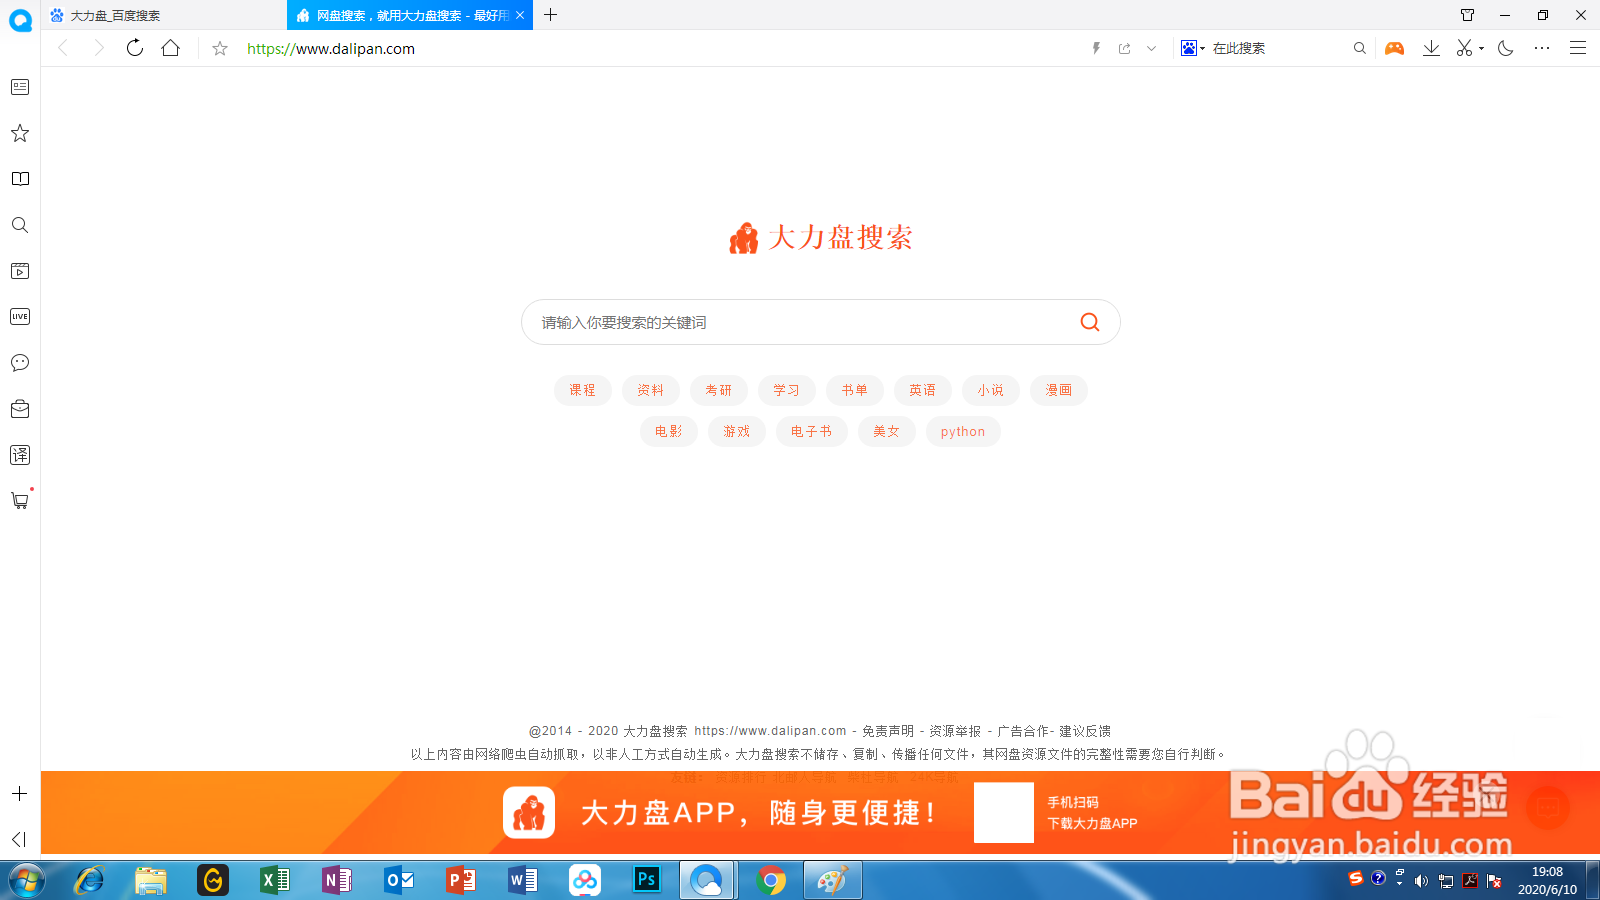Screen dimensions: 1600x900
Task: Open chat bubble icon in sidebar
Action: 20,363
